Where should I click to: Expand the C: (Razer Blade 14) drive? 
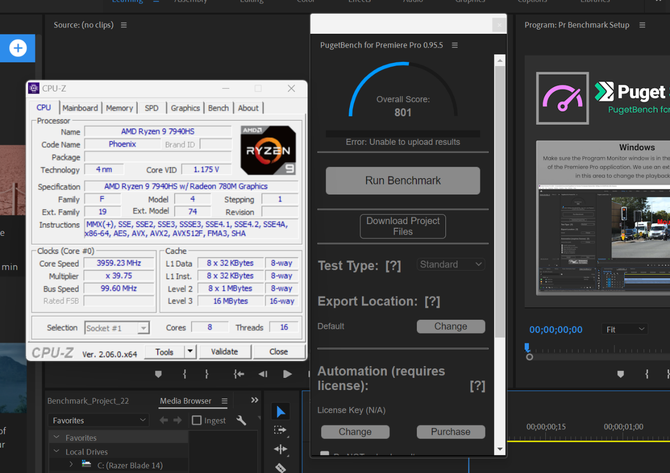pyautogui.click(x=71, y=465)
